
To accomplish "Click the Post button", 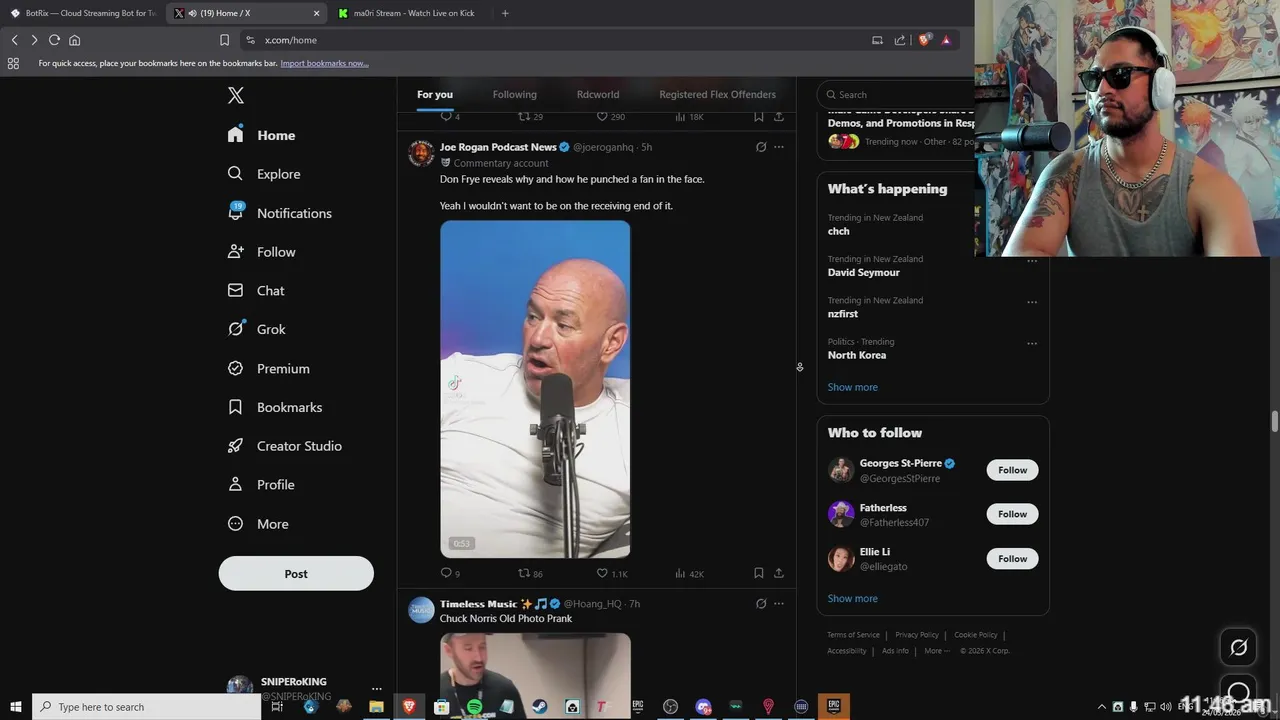I will pos(296,574).
